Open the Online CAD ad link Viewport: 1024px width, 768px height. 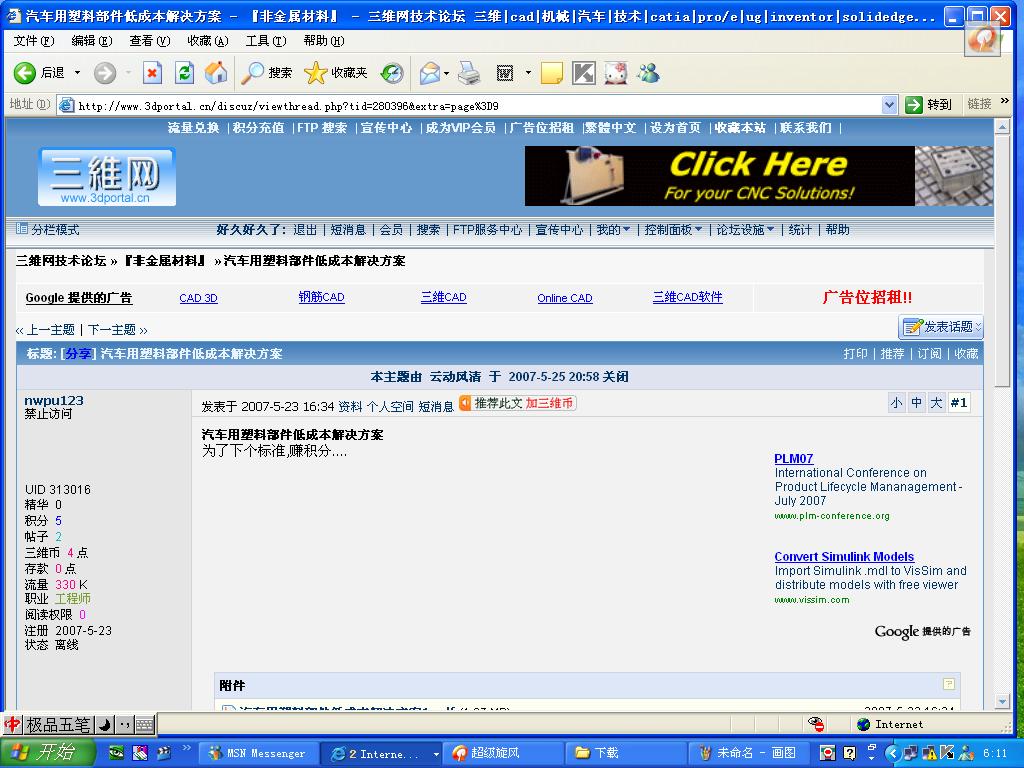[x=565, y=298]
